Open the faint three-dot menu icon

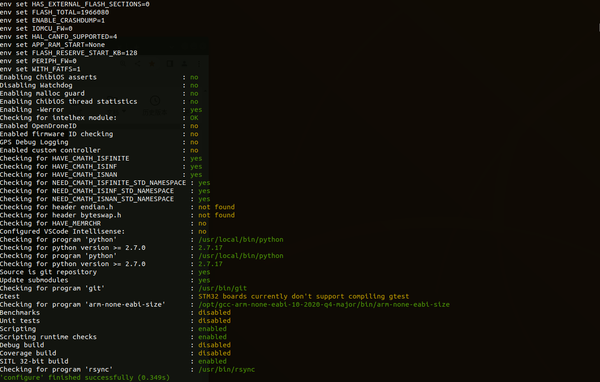point(199,64)
